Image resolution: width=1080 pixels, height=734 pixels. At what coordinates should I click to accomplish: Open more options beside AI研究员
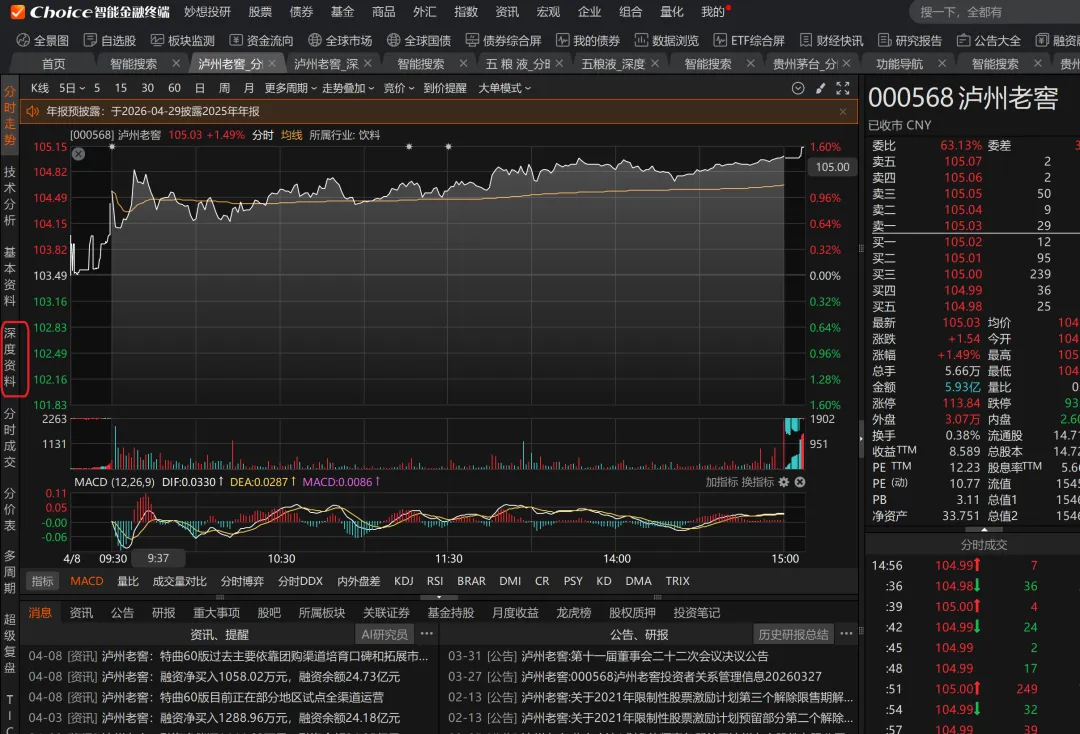427,633
